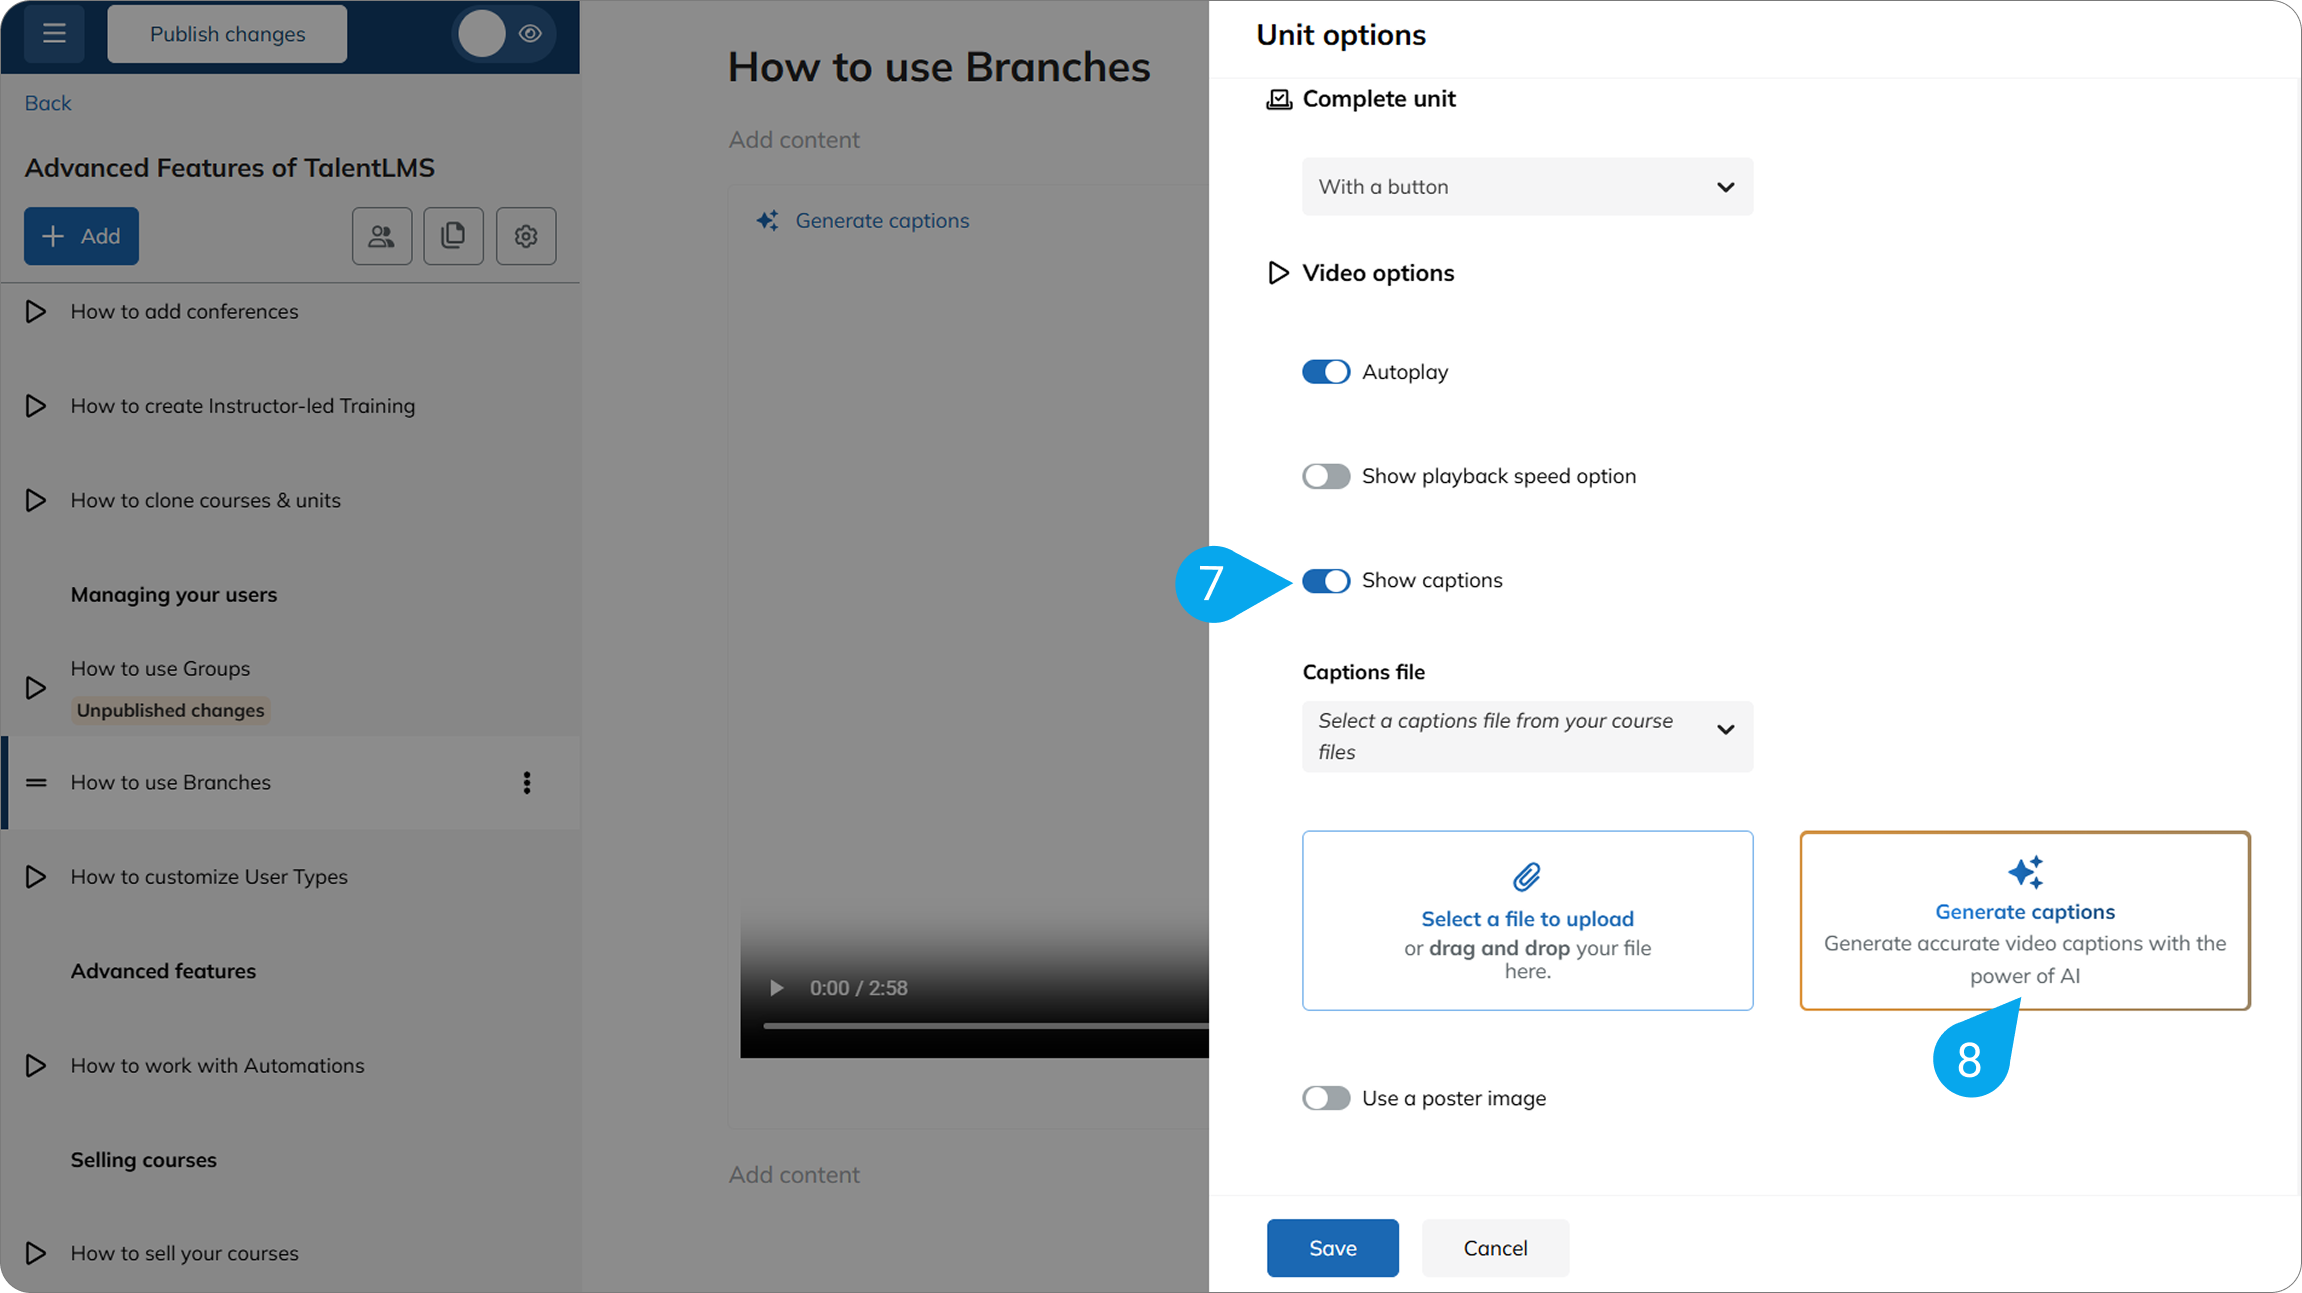
Task: Click the top Add content placeholder
Action: point(794,140)
